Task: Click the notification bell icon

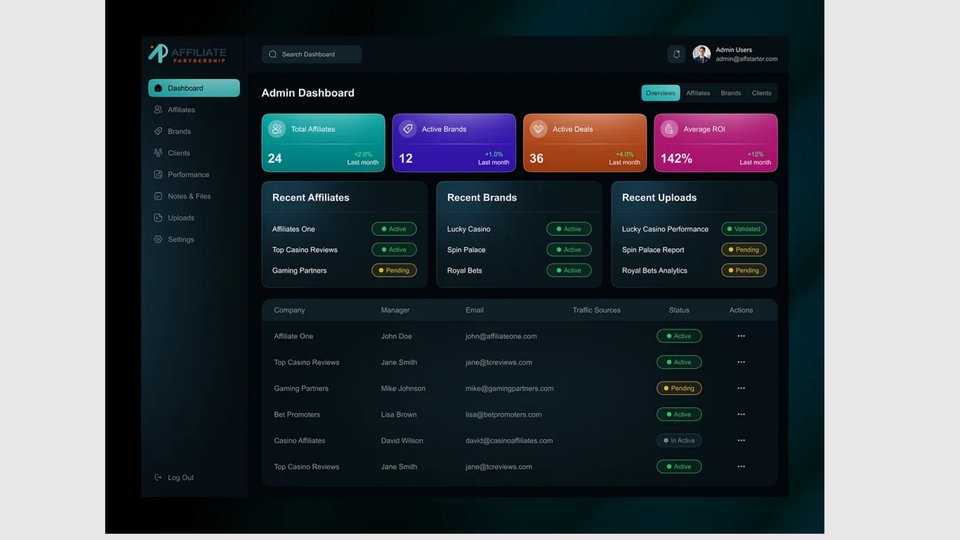Action: coord(676,54)
